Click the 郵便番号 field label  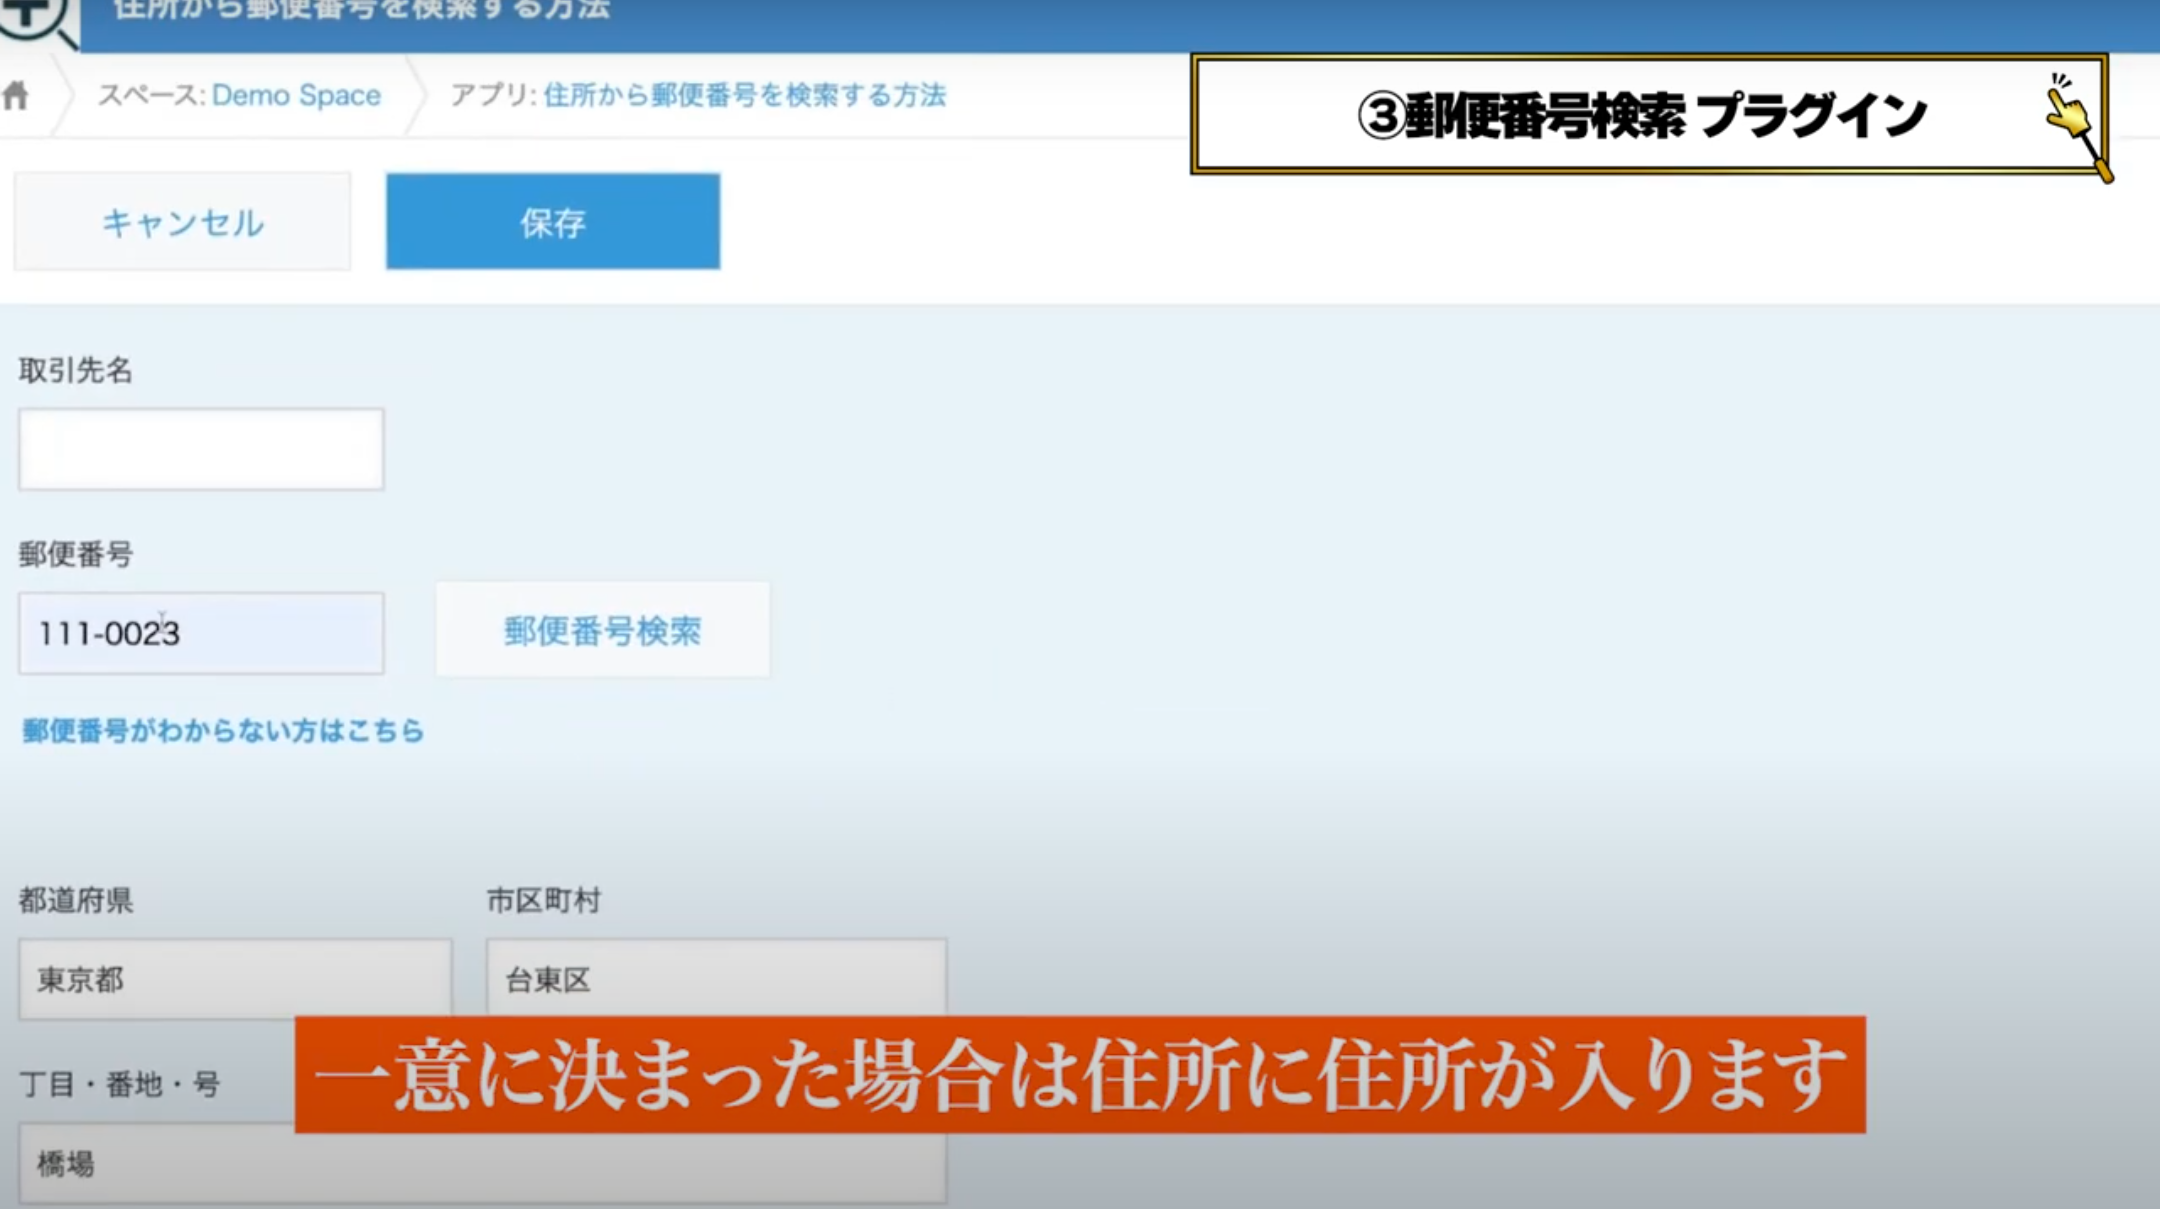point(76,554)
